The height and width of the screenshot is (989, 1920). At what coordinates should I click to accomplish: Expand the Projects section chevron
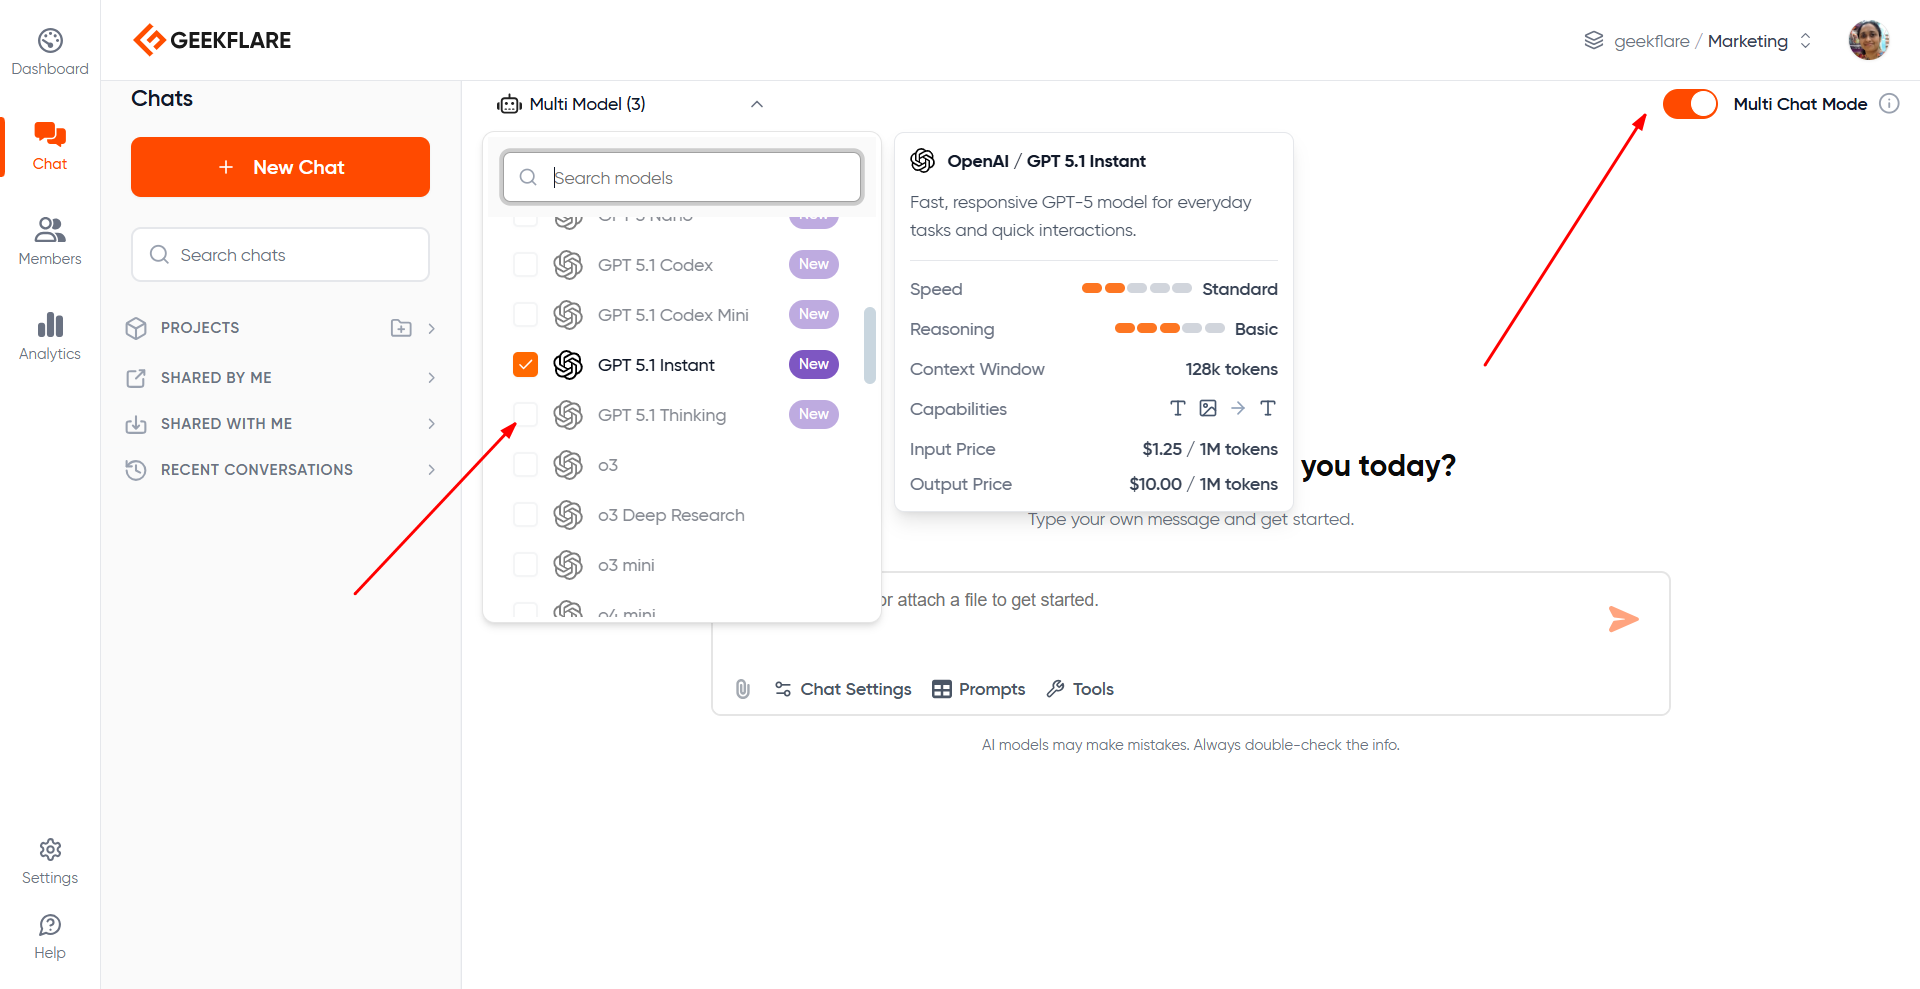coord(432,328)
